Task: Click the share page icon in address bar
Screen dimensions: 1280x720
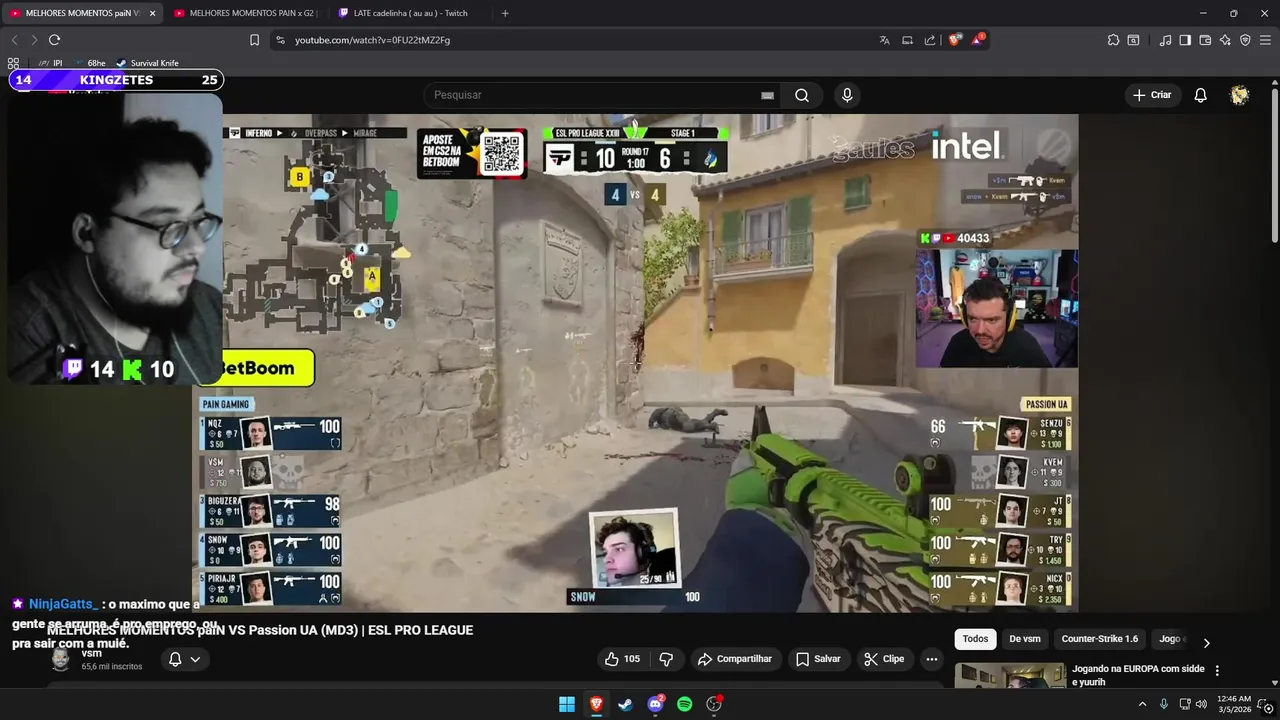Action: click(930, 40)
